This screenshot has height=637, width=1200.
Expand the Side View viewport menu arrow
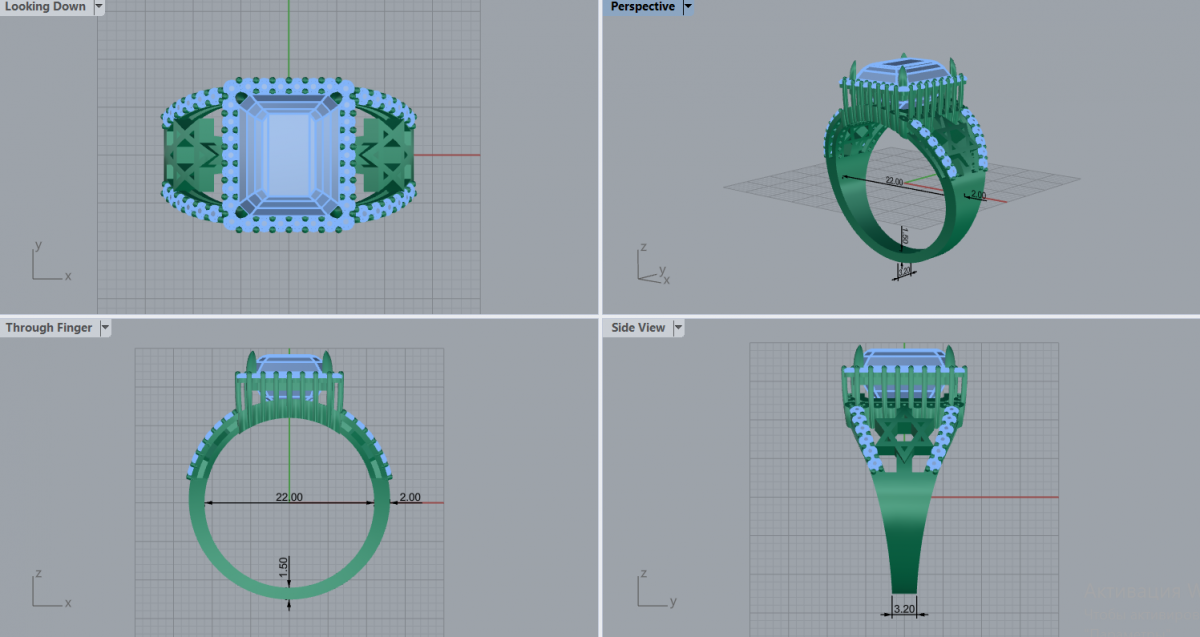(x=678, y=328)
